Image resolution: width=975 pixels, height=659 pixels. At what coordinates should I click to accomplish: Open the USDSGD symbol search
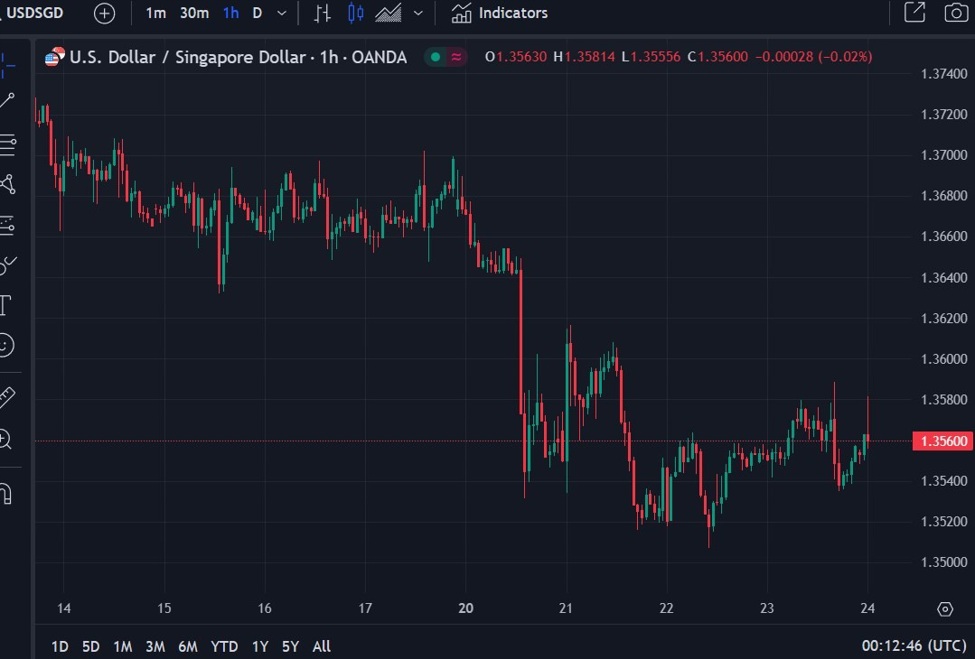click(35, 13)
